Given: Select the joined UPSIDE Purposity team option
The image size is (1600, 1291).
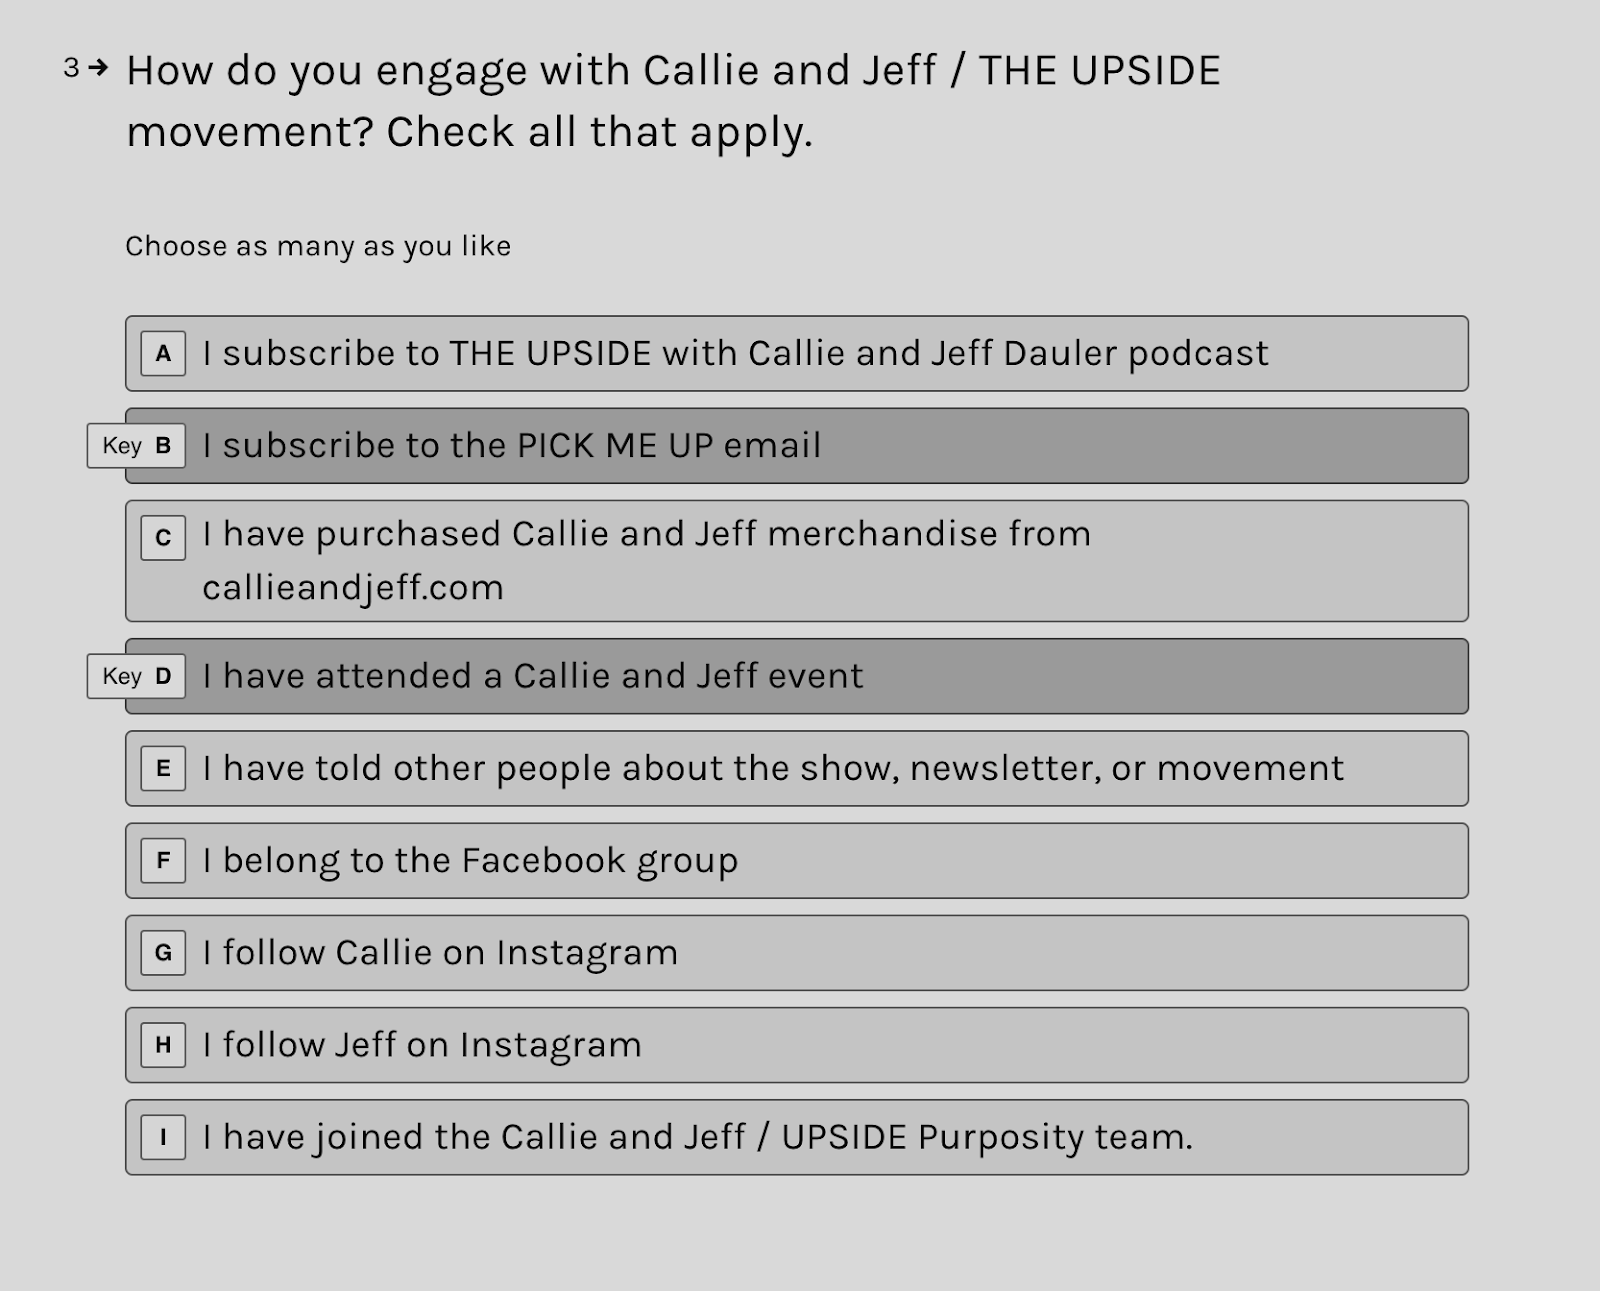Looking at the screenshot, I should (x=796, y=1137).
